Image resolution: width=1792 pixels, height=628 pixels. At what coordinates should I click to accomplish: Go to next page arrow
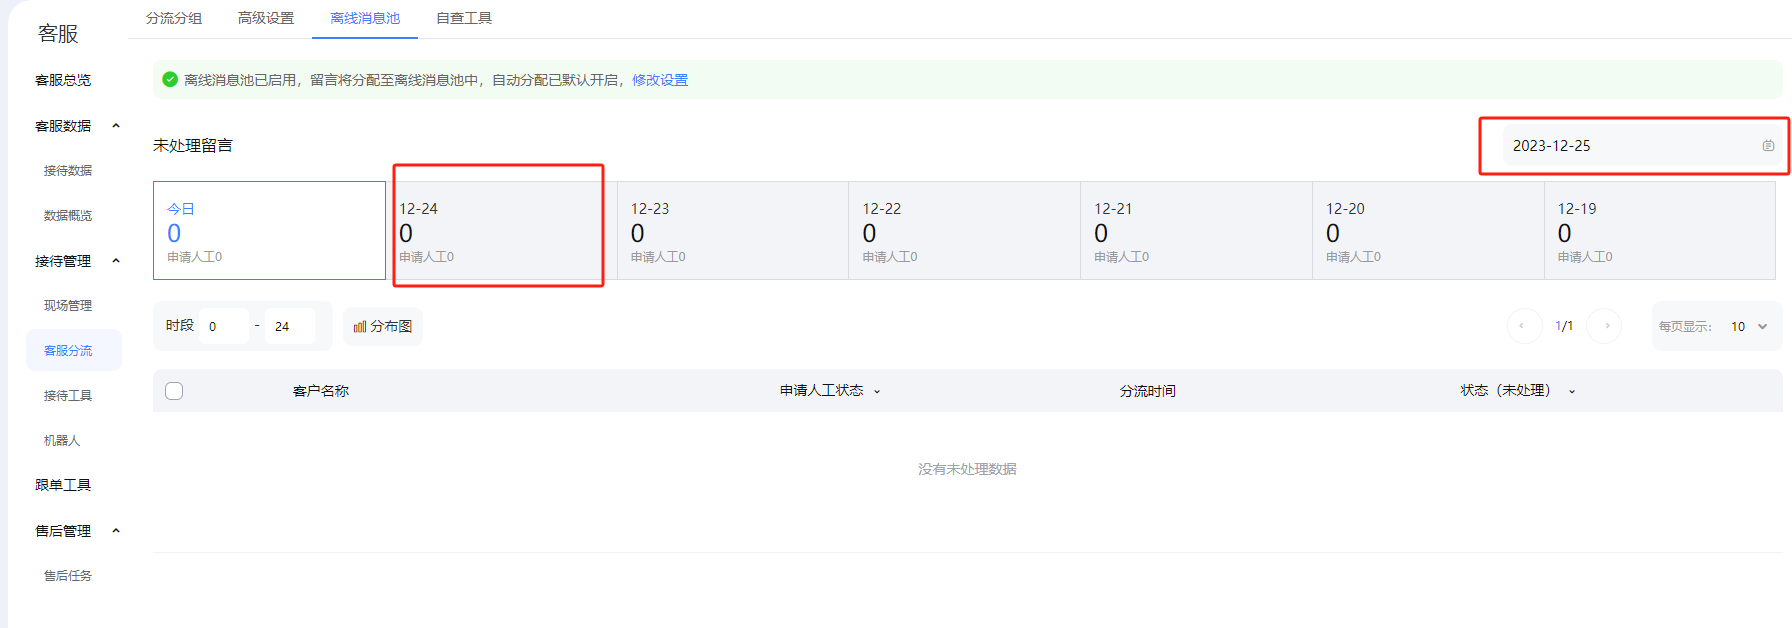[1605, 326]
